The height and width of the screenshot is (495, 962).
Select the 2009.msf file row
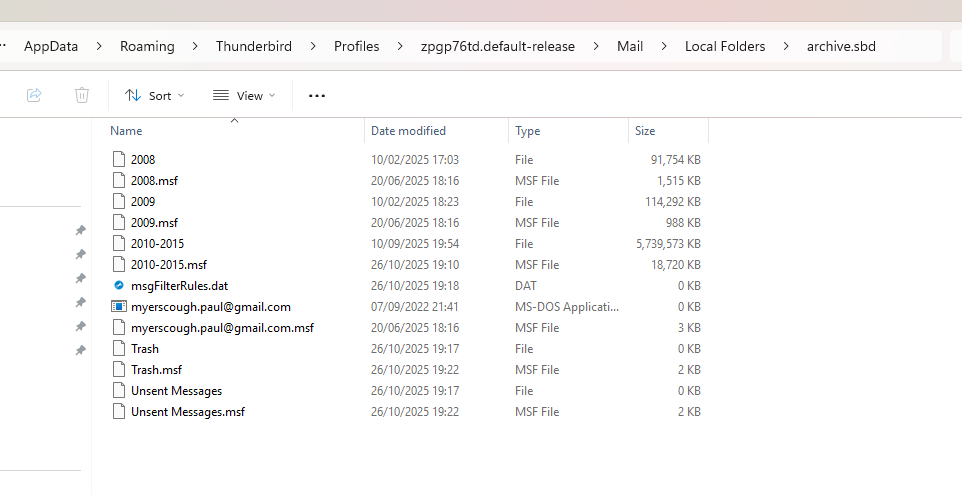[x=154, y=223]
